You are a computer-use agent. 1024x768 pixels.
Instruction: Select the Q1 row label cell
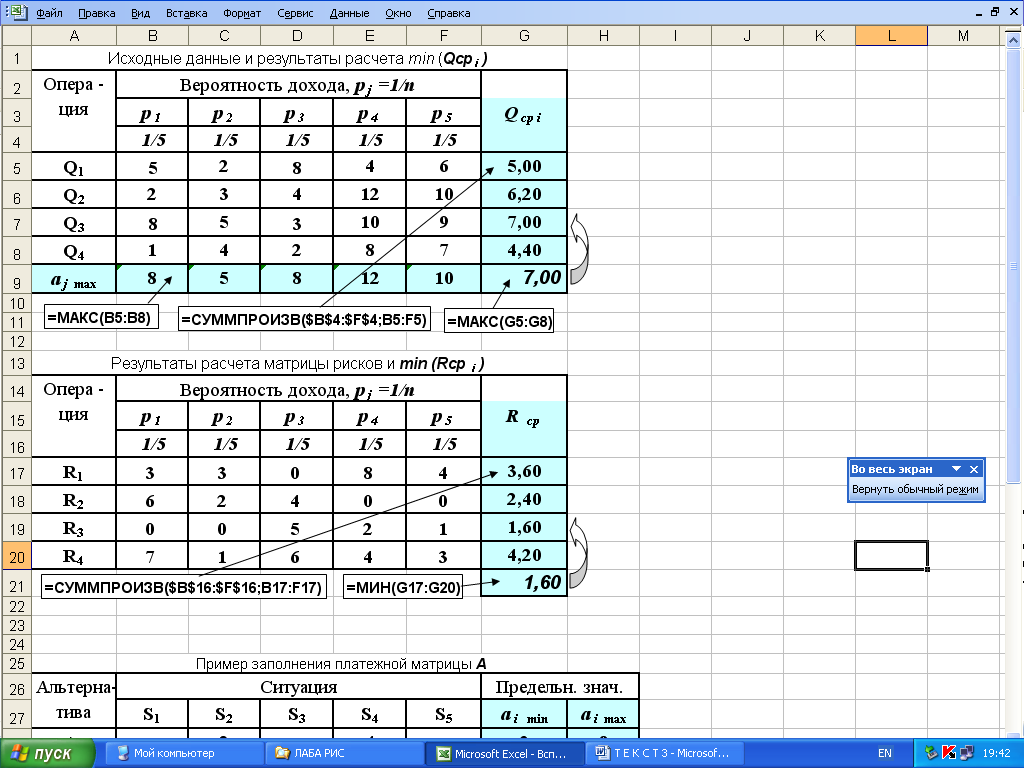pos(74,167)
